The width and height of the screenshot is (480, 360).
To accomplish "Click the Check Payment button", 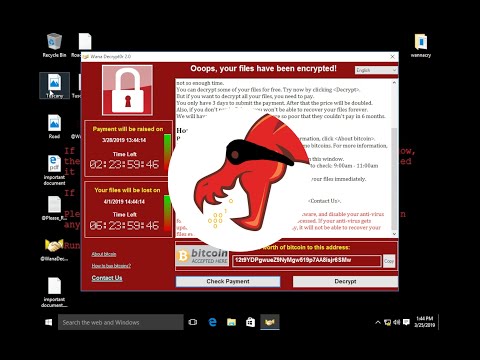I will (x=228, y=281).
